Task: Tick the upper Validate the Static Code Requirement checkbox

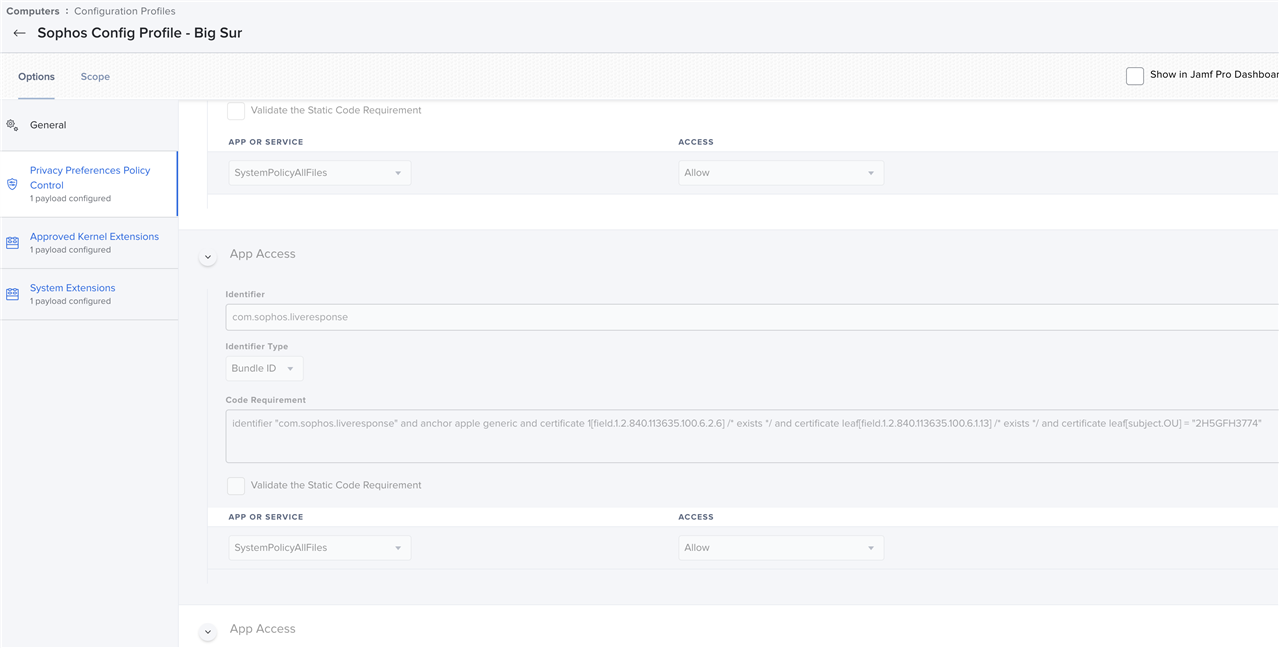Action: coord(236,110)
